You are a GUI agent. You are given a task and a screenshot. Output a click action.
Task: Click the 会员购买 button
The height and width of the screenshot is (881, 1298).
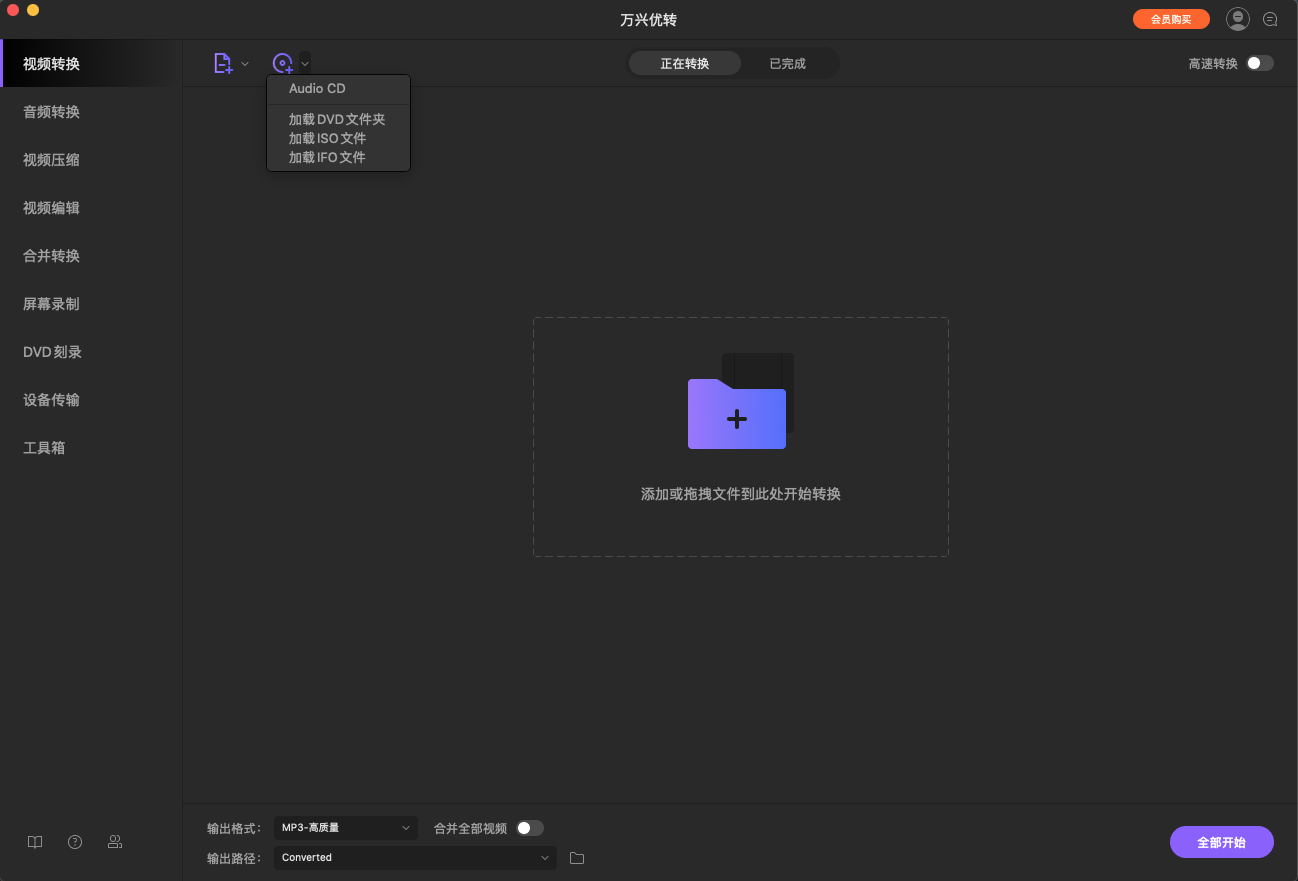click(1171, 19)
